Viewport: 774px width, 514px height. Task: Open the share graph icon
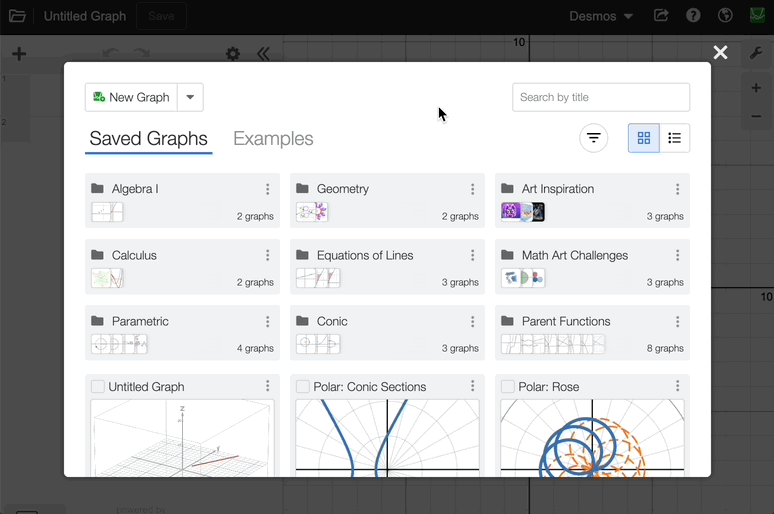tap(661, 16)
